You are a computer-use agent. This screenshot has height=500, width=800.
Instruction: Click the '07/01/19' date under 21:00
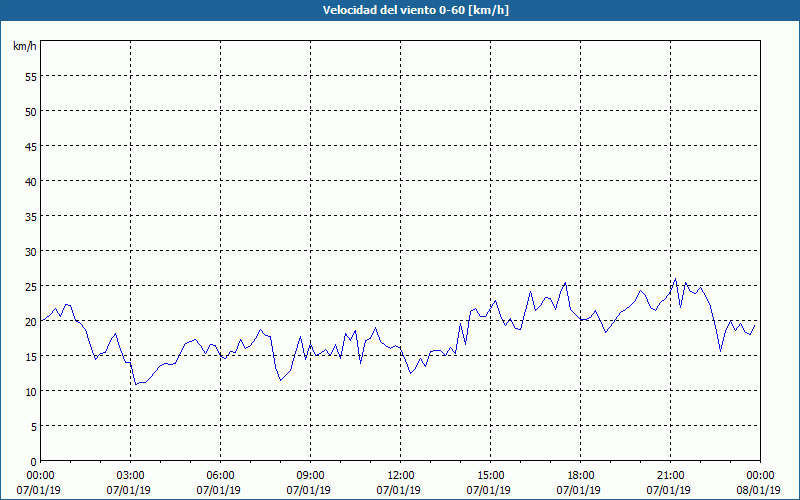(x=668, y=490)
